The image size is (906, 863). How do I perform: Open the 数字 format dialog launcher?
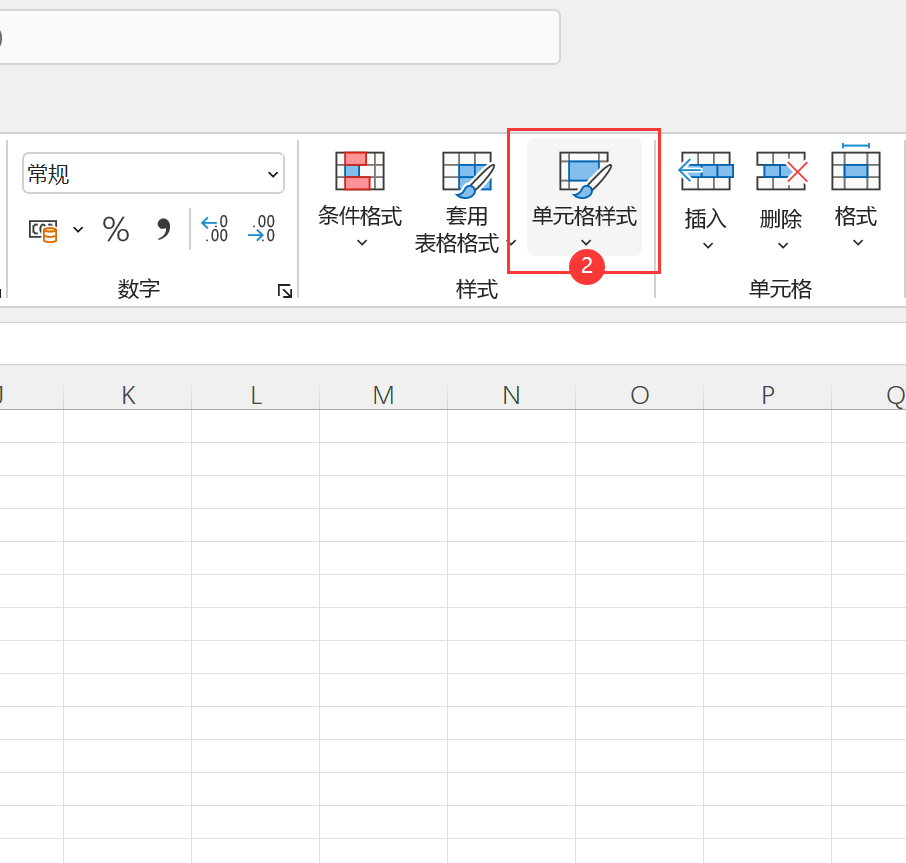[x=284, y=291]
